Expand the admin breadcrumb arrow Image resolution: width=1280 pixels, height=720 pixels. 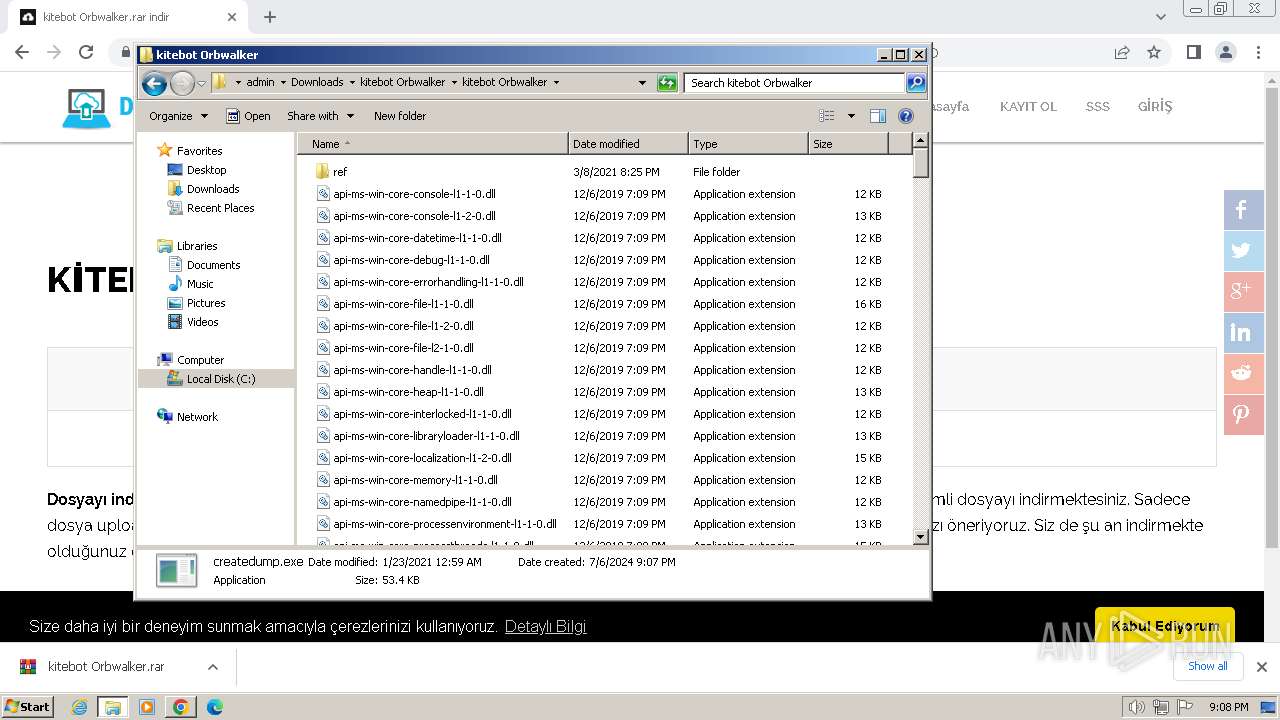coord(283,83)
